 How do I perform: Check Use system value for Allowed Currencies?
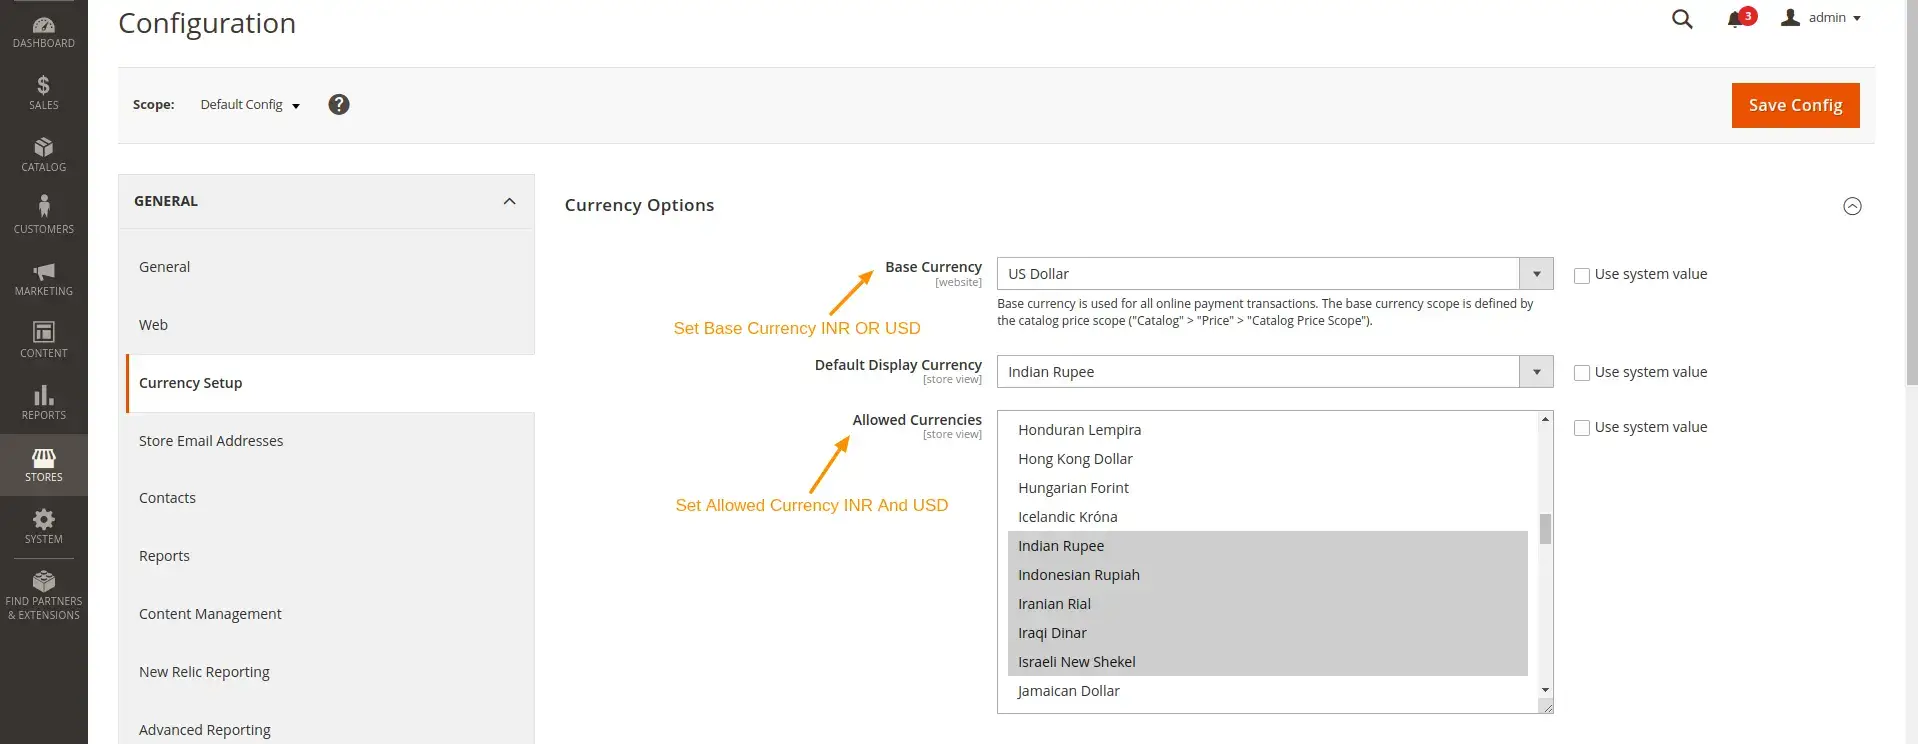[1582, 428]
